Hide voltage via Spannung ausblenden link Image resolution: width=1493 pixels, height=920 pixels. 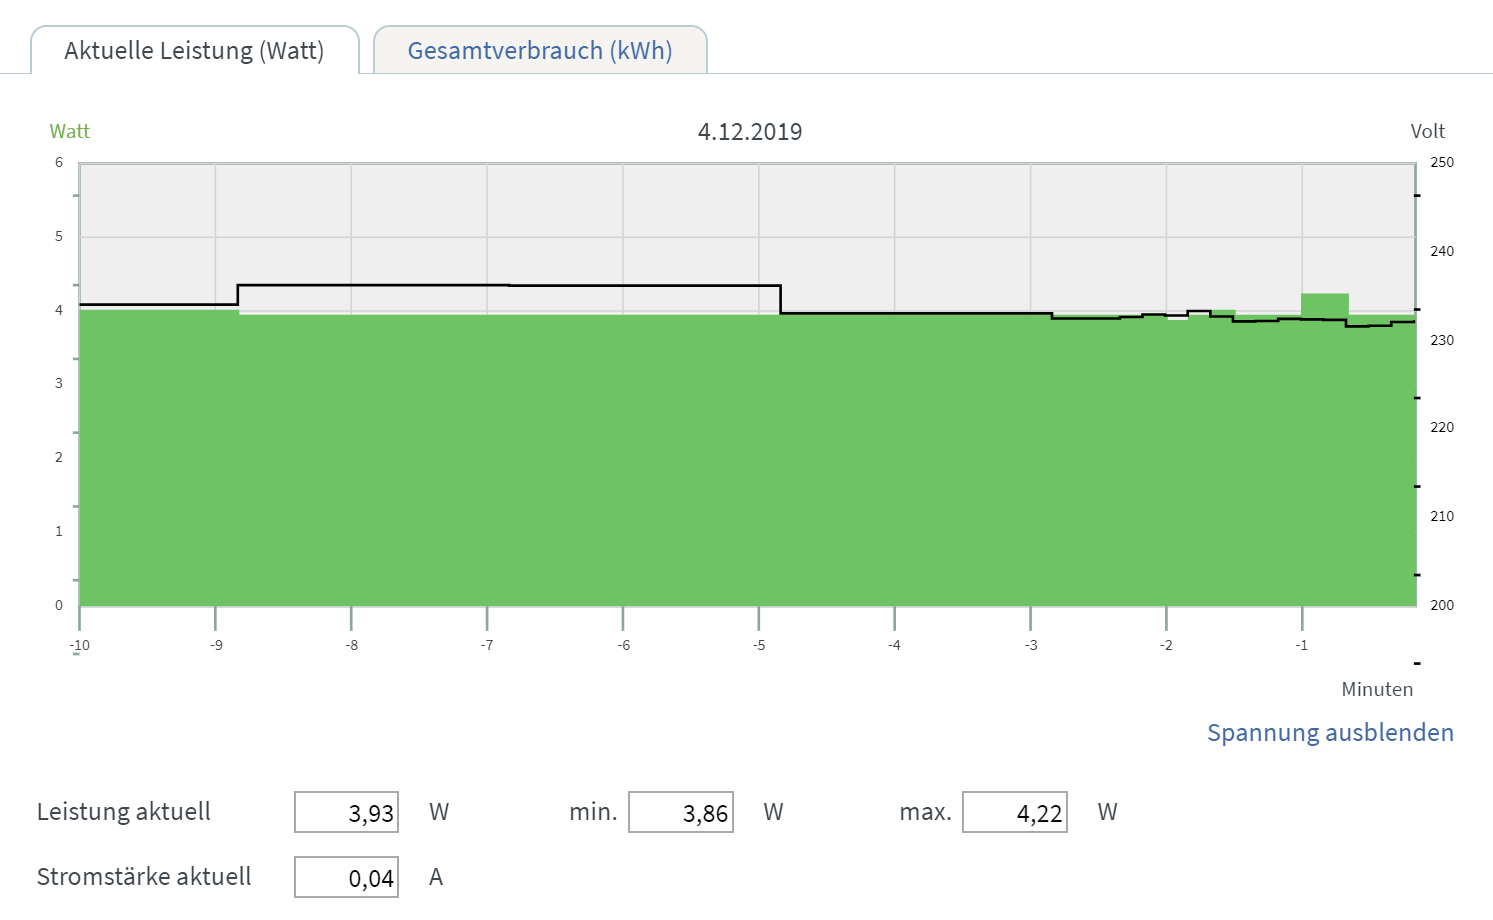pyautogui.click(x=1330, y=733)
